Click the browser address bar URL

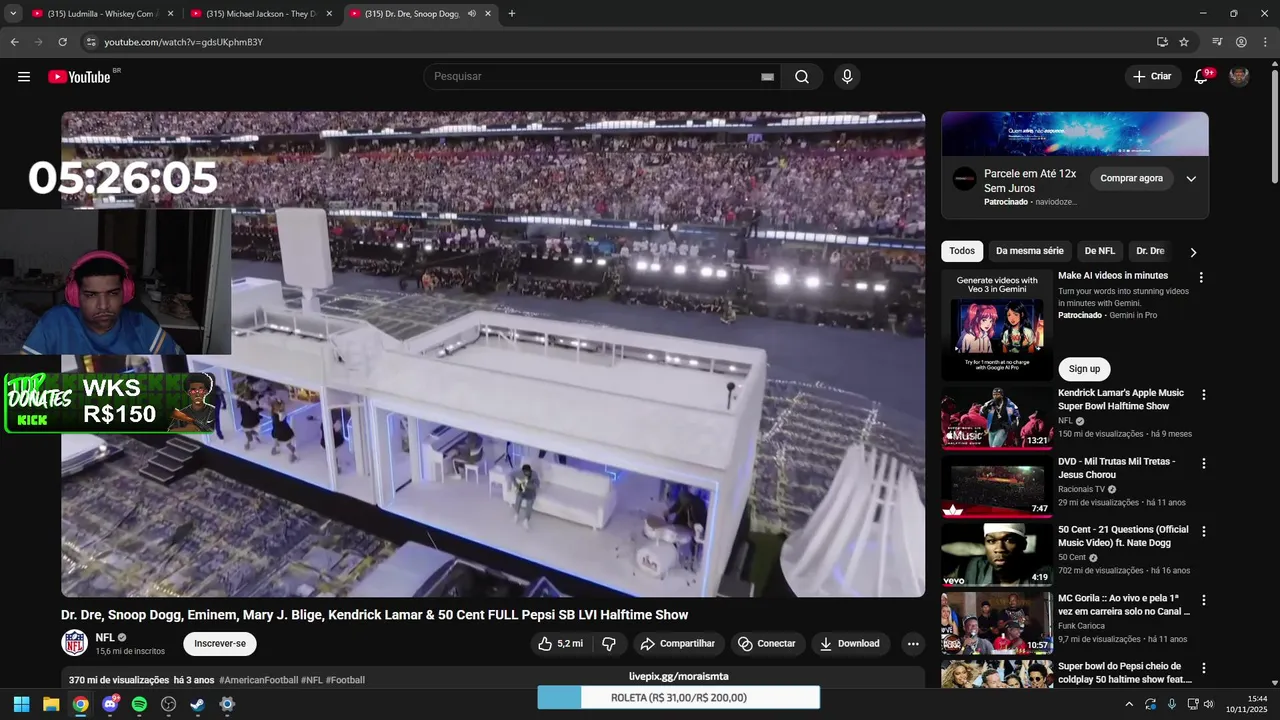coord(184,42)
